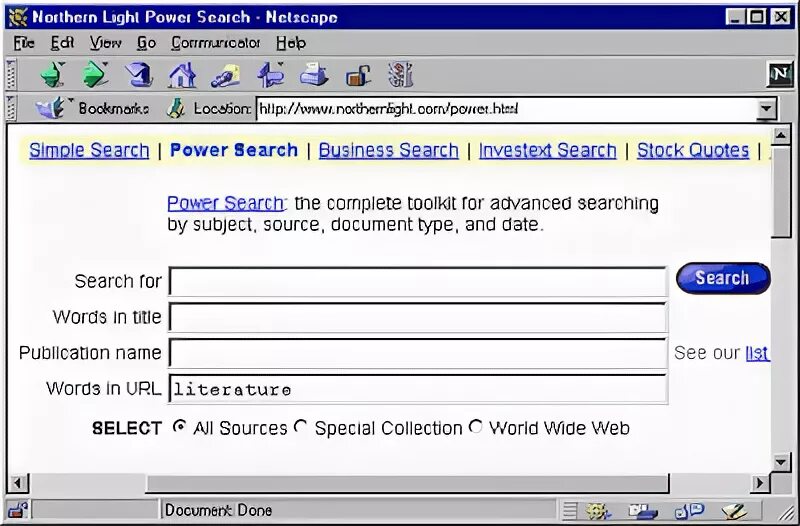Open Composer from the component bar
800x526 pixels.
tap(734, 510)
